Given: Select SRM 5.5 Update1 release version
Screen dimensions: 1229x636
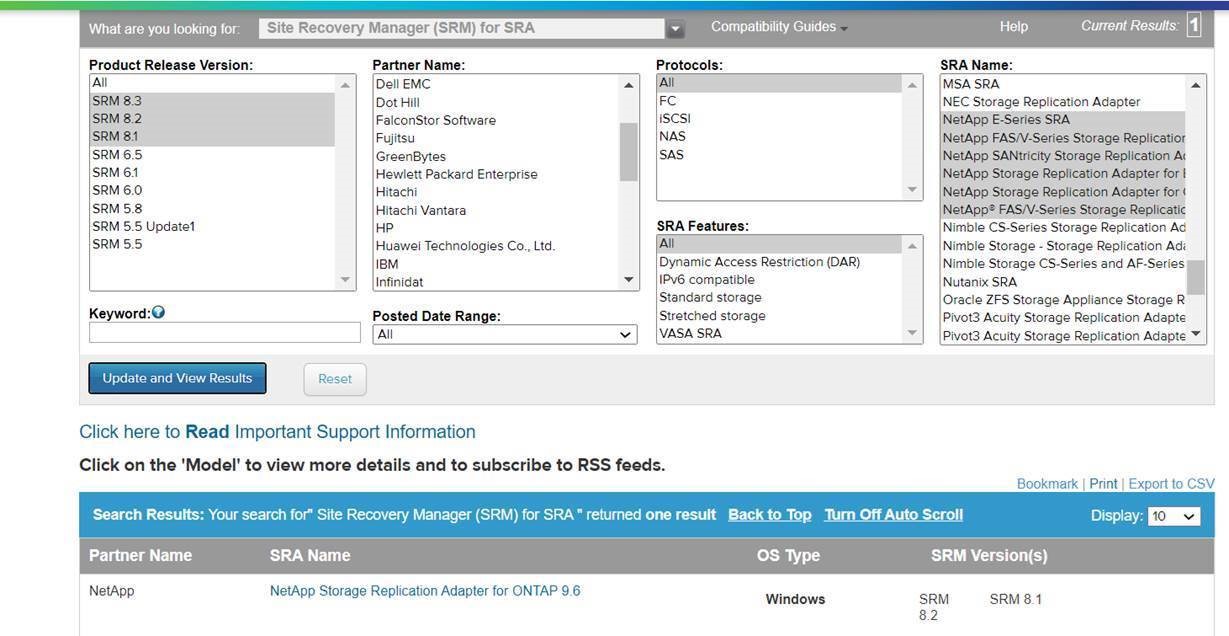Looking at the screenshot, I should pos(213,227).
